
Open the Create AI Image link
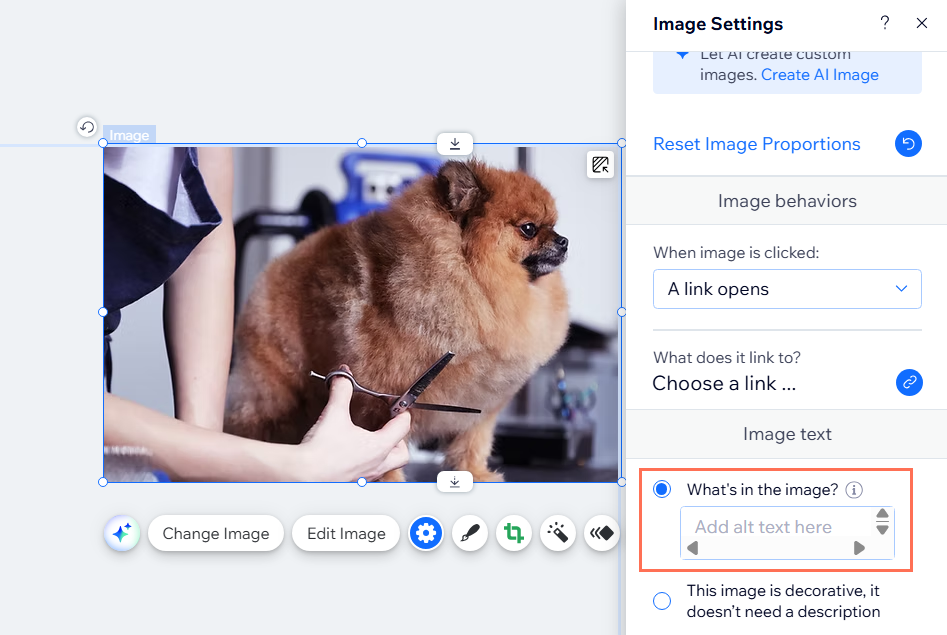[819, 75]
